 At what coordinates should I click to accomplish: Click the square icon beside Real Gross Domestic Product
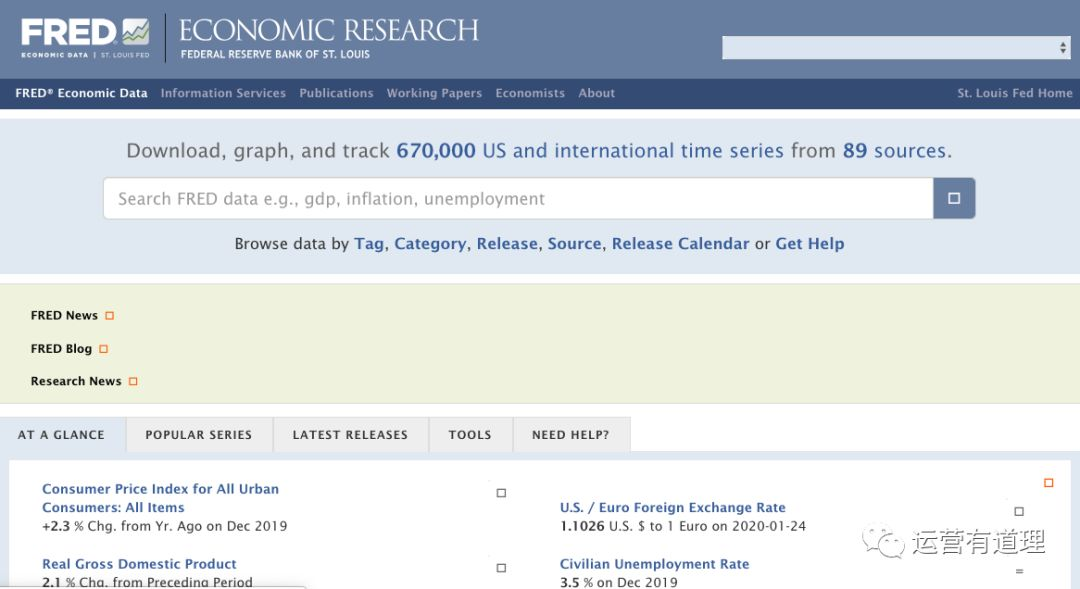[501, 568]
